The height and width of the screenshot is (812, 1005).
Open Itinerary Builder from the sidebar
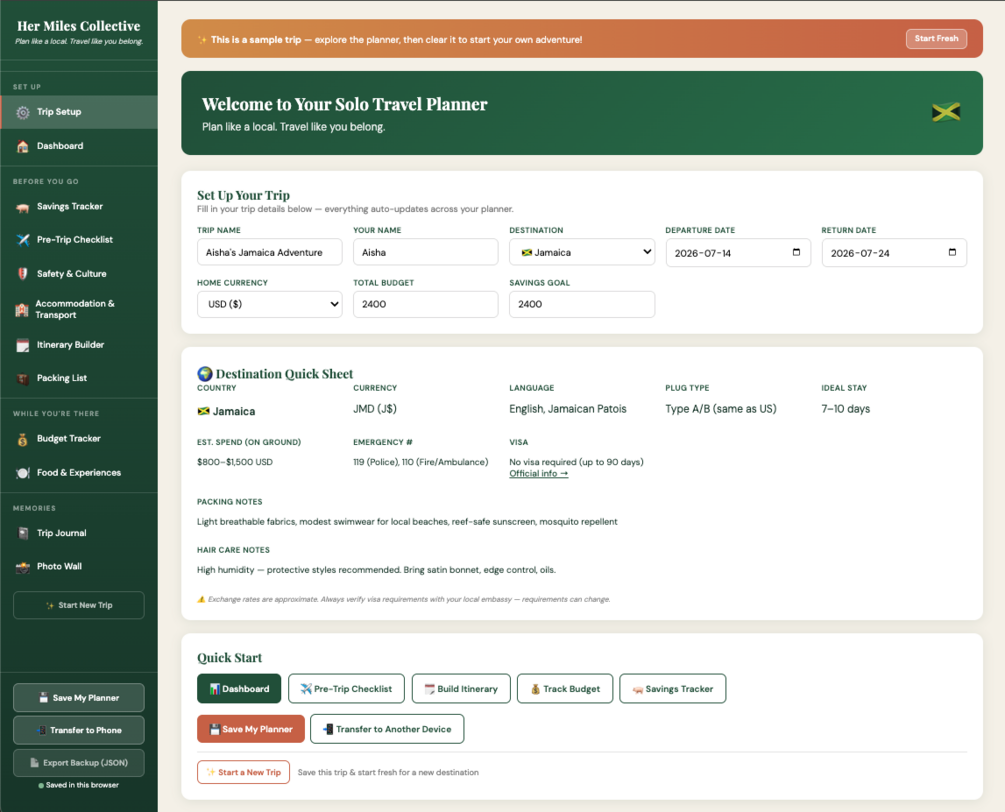[x=79, y=345]
